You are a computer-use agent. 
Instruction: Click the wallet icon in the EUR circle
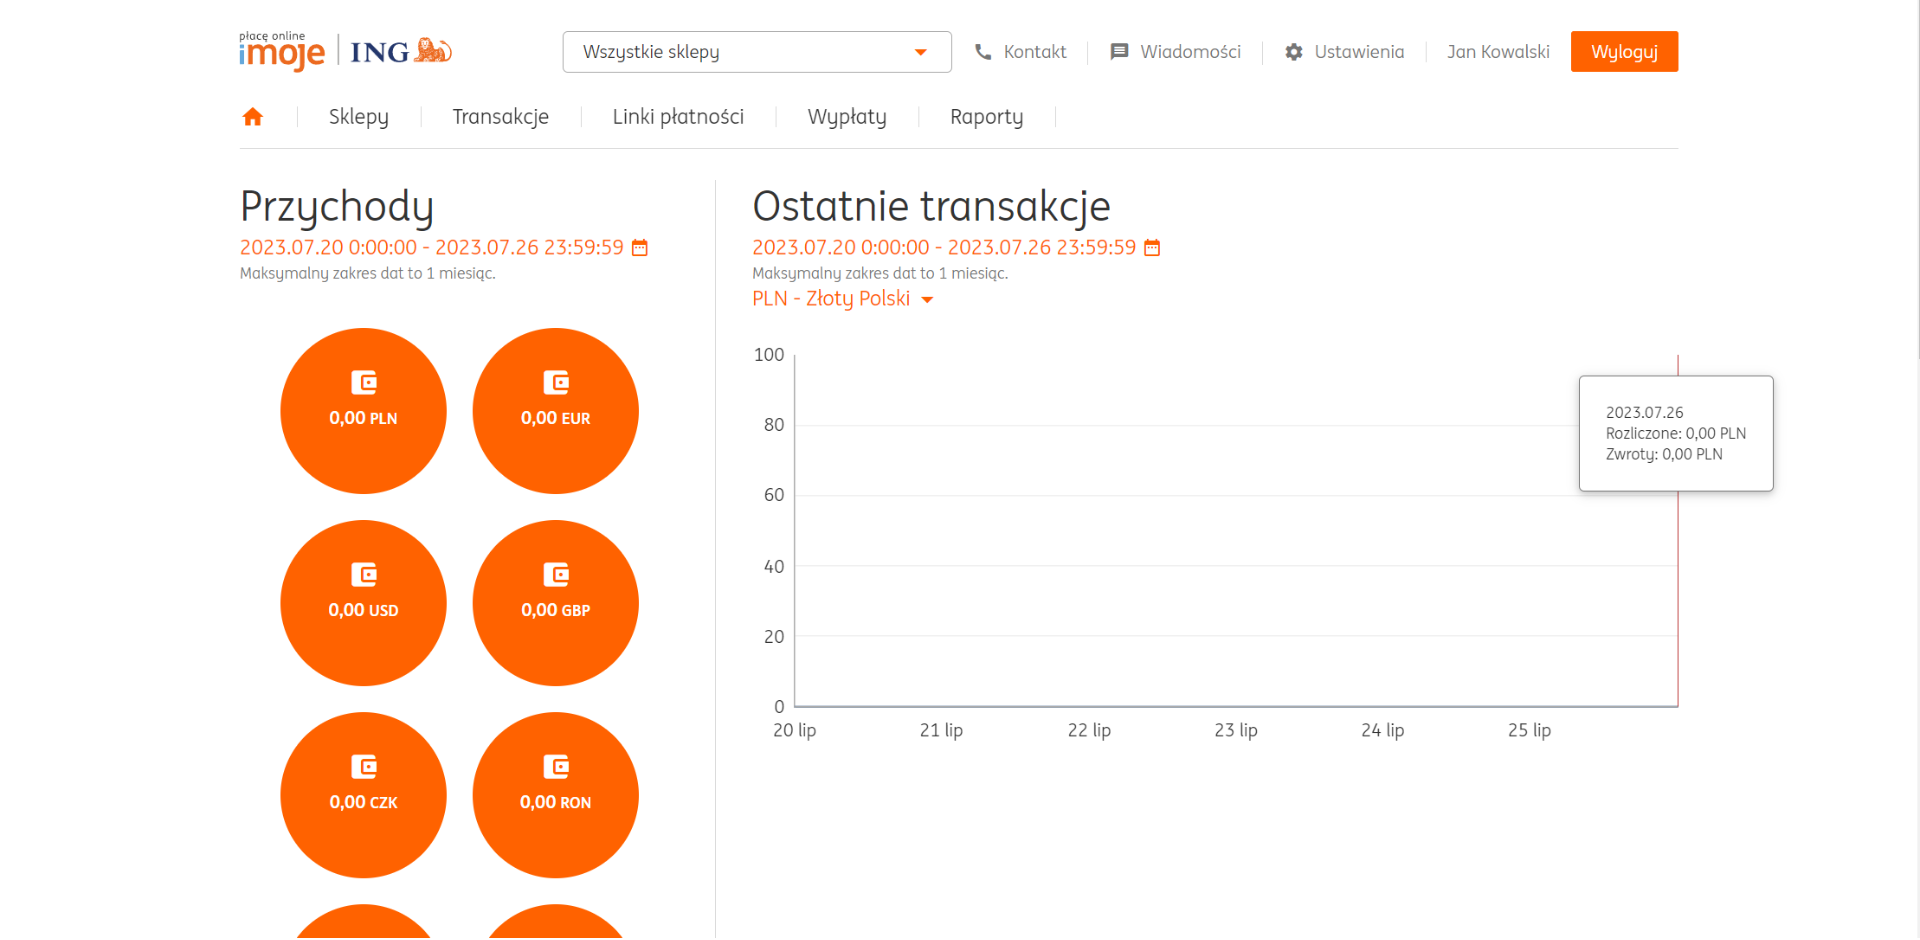[556, 382]
